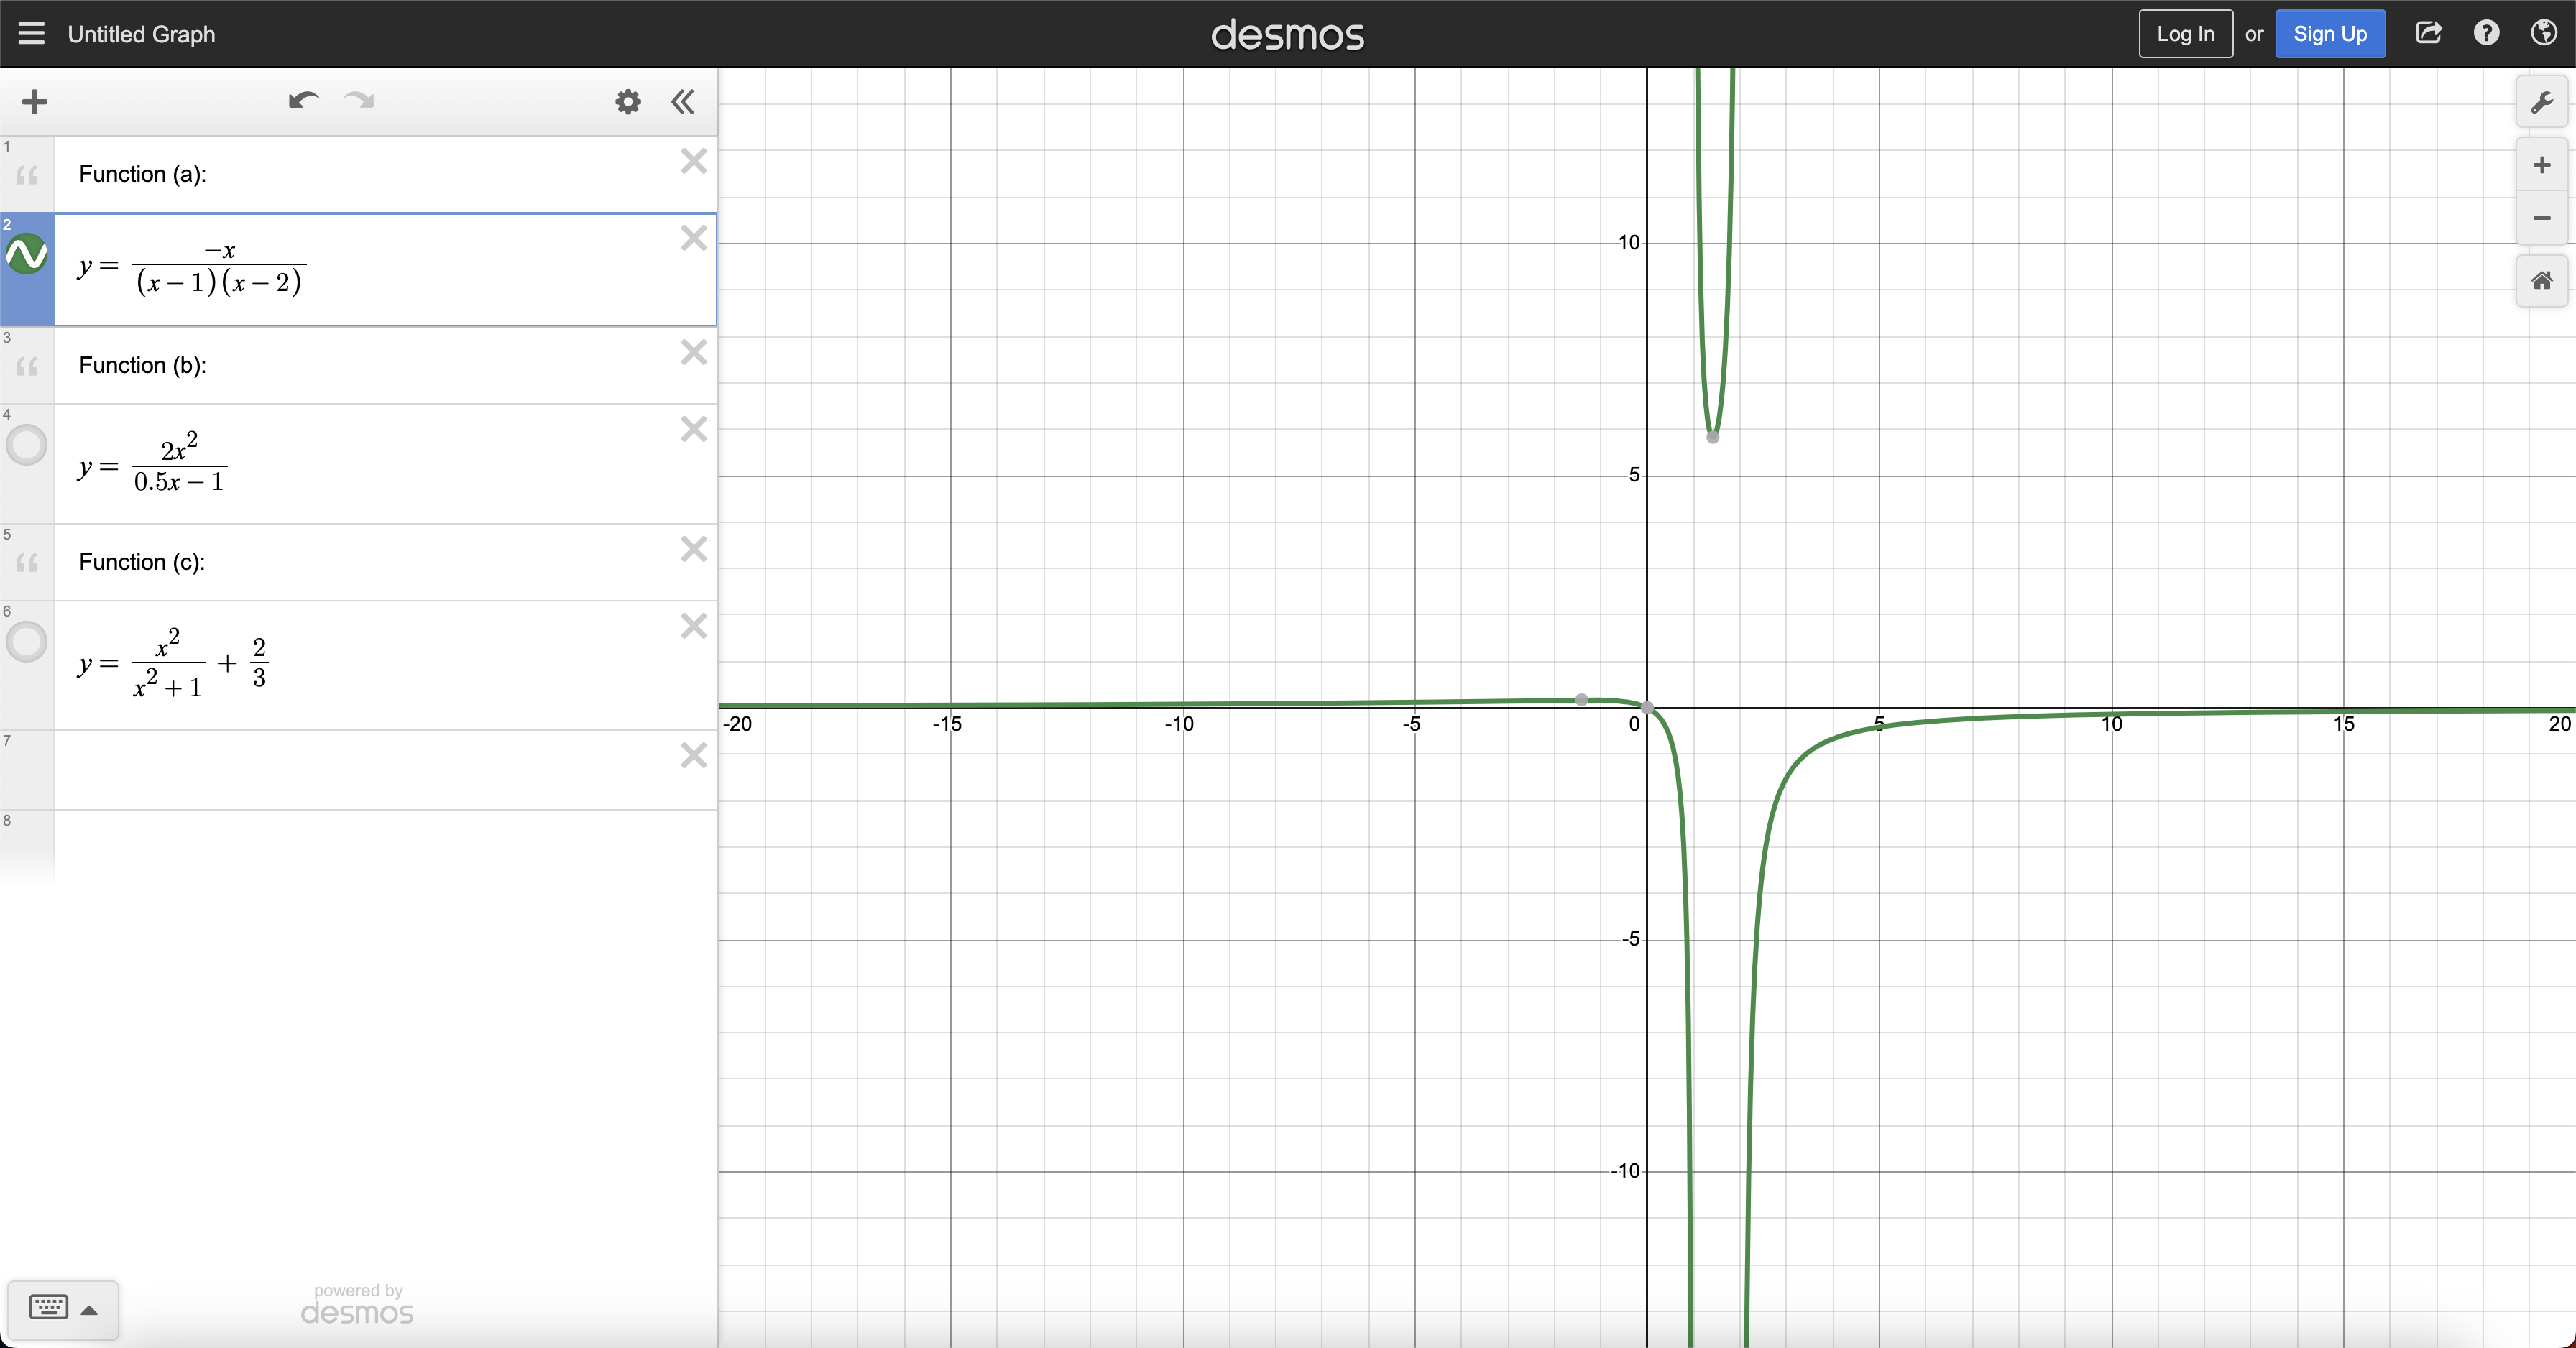The image size is (2576, 1348).
Task: Reset view with the home icon
Action: pos(2541,281)
